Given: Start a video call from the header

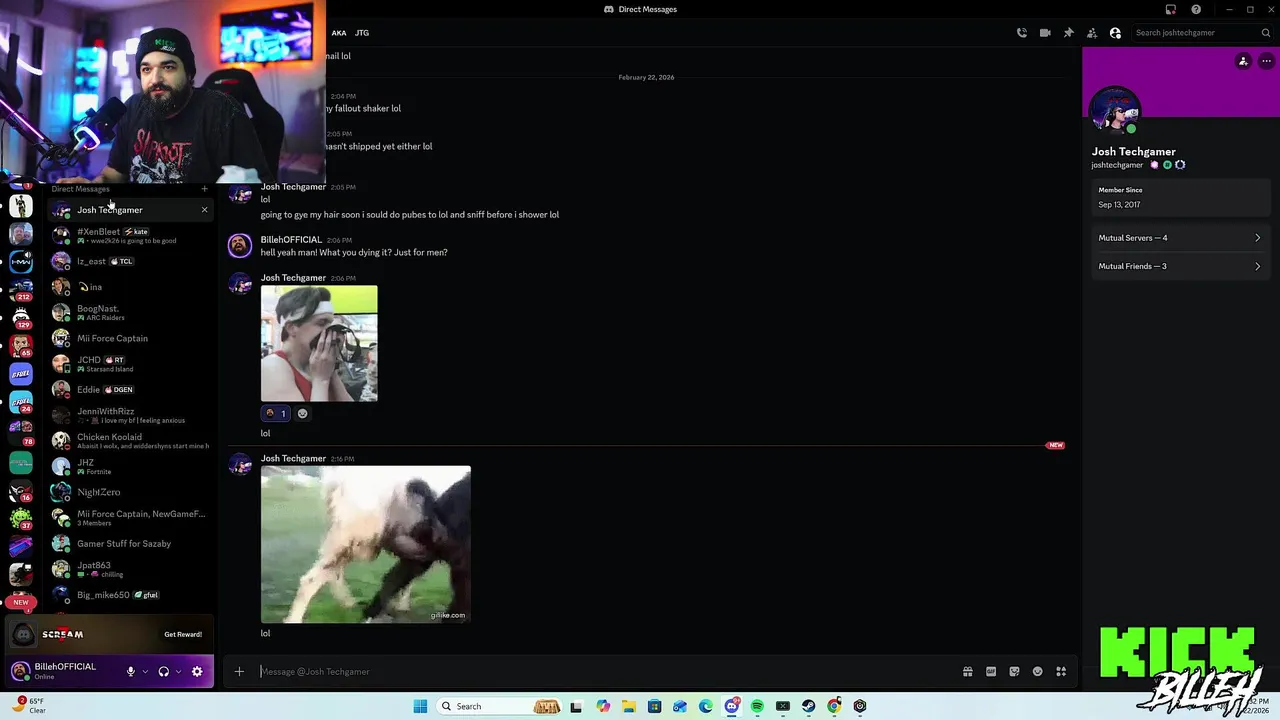Looking at the screenshot, I should [x=1045, y=33].
